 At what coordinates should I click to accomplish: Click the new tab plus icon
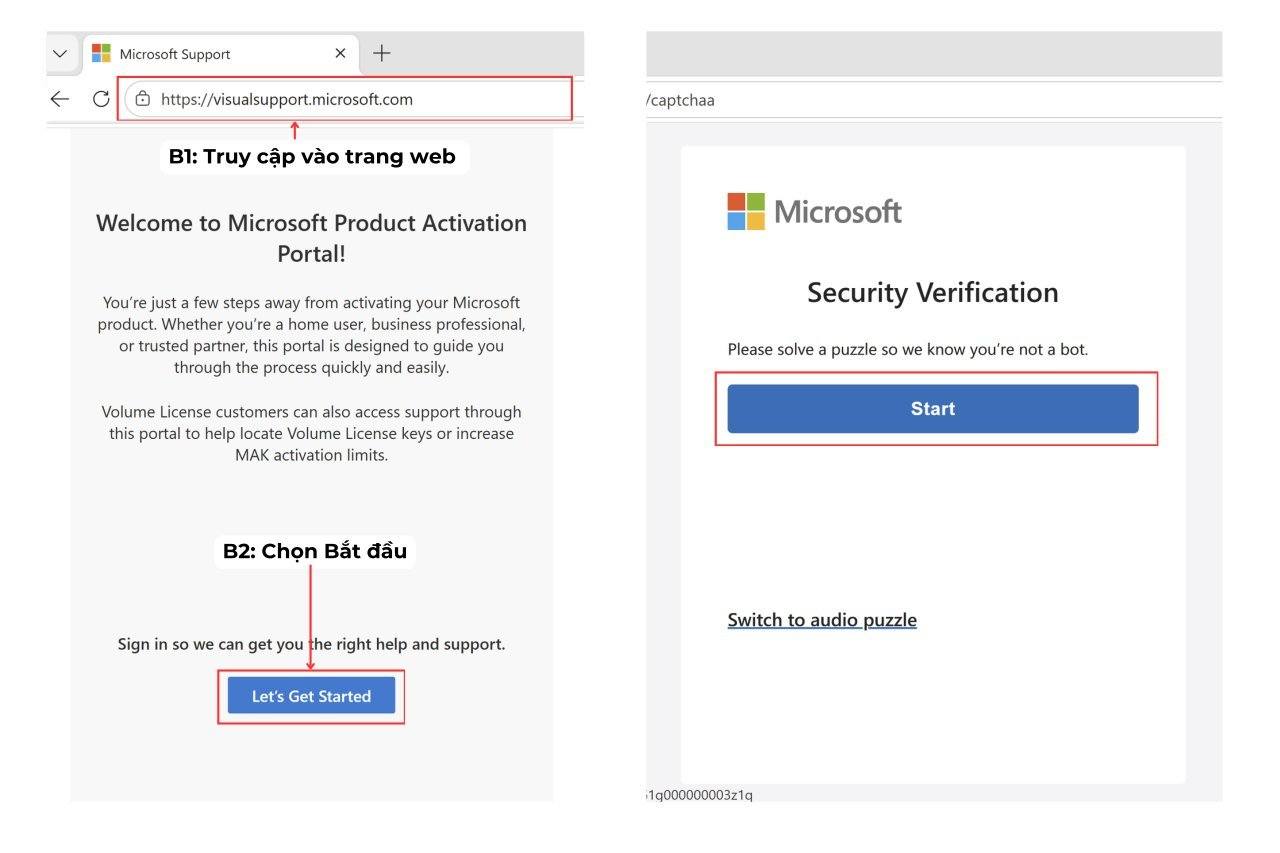(x=381, y=53)
